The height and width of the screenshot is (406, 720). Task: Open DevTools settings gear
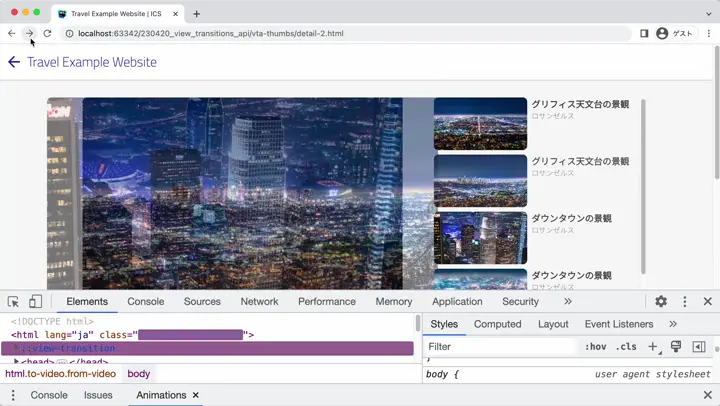click(x=661, y=301)
